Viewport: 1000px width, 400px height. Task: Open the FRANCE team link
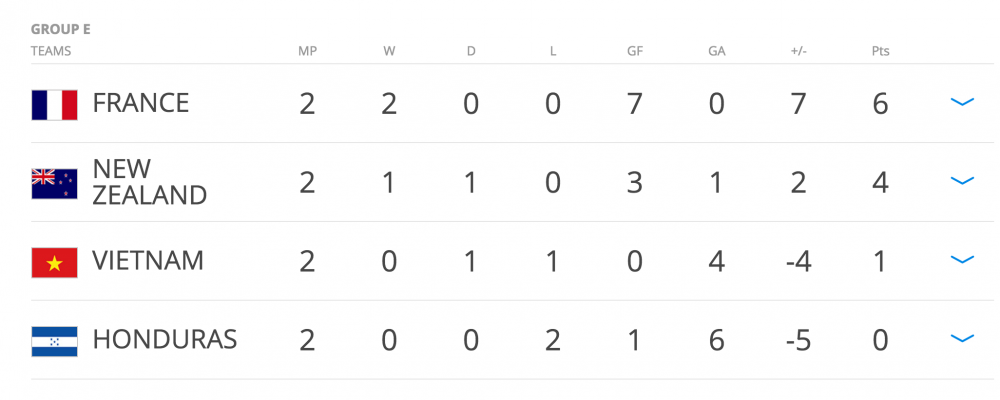coord(140,103)
